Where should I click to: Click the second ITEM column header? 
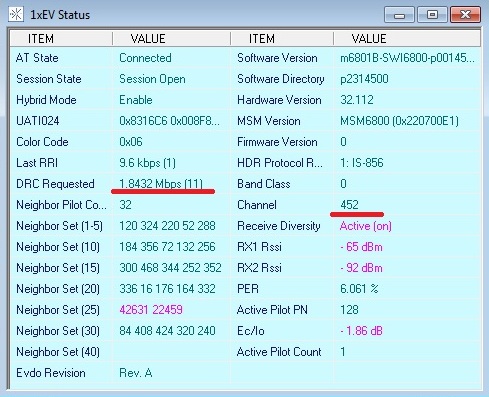282,39
